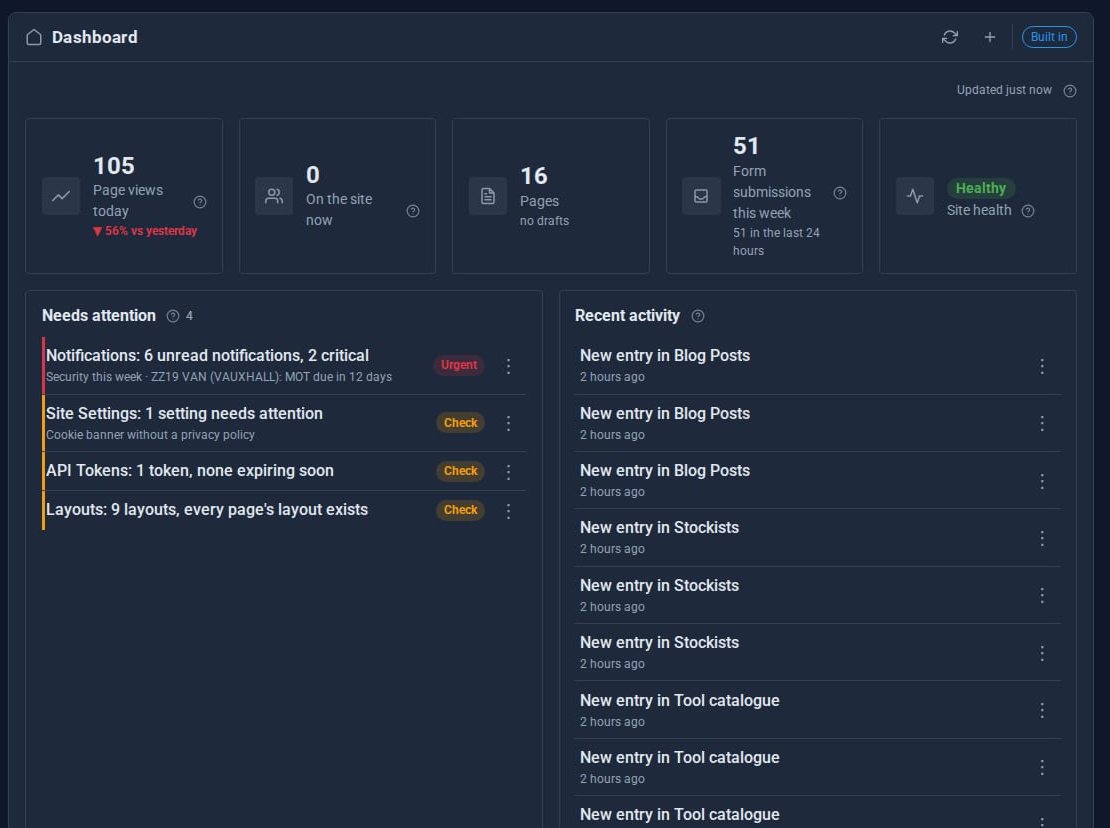Click Check badge on Layouts row
The width and height of the screenshot is (1110, 828).
pyautogui.click(x=460, y=510)
